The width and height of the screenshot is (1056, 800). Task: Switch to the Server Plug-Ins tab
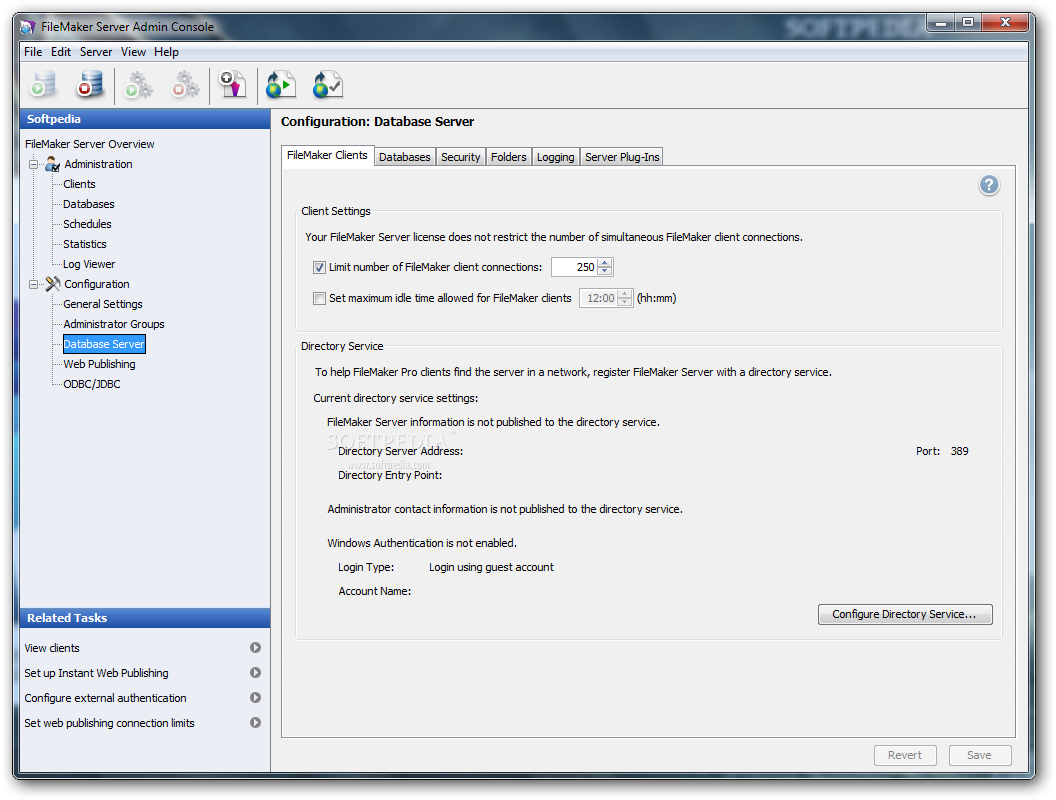[622, 157]
